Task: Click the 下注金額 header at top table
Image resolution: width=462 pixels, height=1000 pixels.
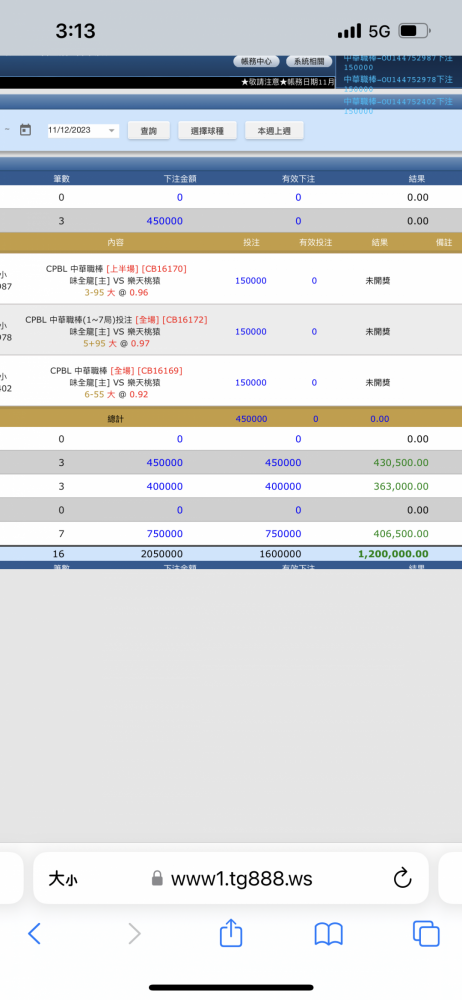Action: click(180, 179)
